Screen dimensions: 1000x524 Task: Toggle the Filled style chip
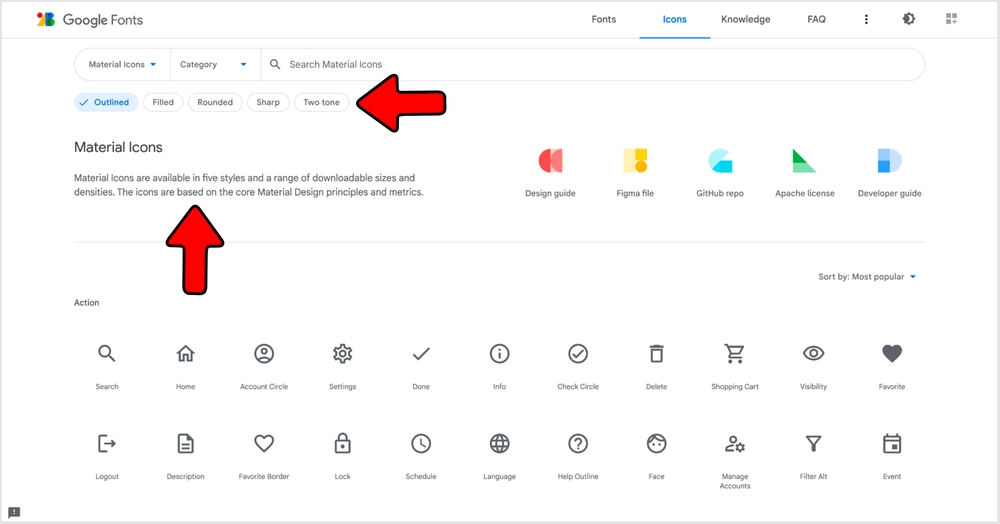click(x=163, y=102)
